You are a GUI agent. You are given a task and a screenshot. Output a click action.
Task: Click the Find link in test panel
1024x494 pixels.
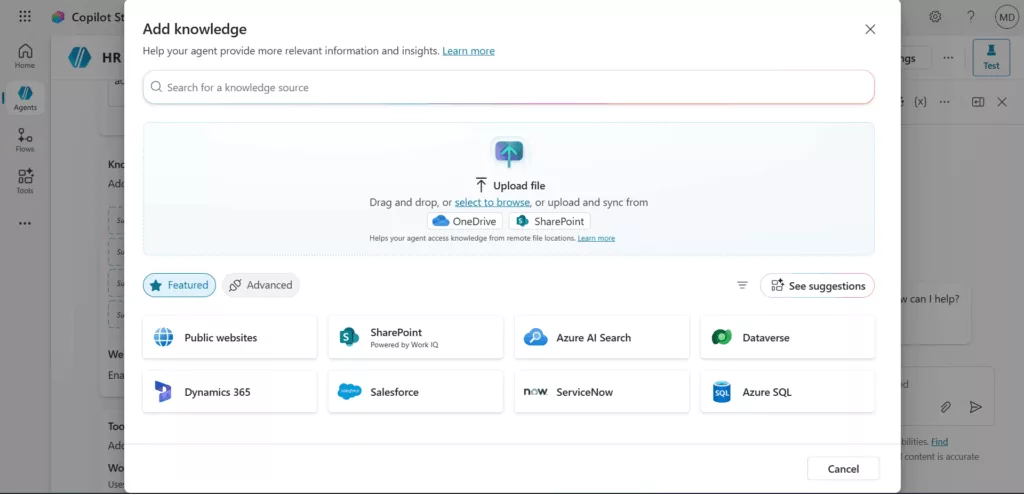(x=939, y=442)
